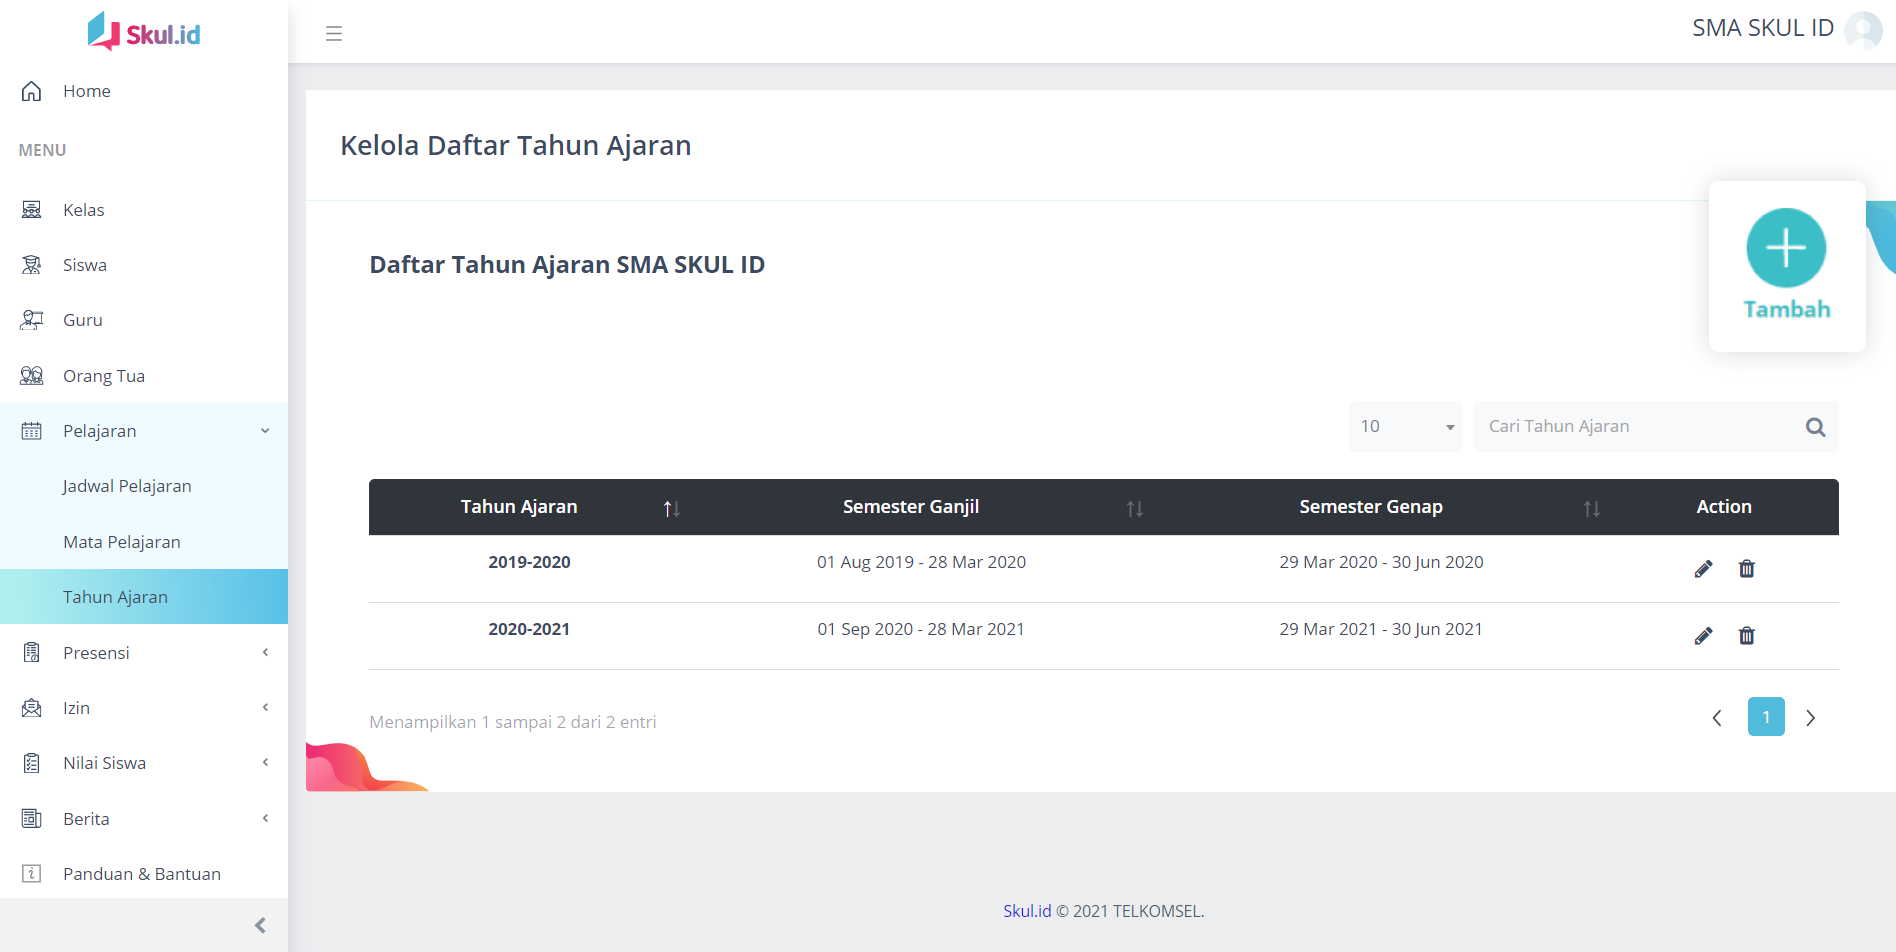Viewport: 1896px width, 952px height.
Task: Open the entries per page dropdown
Action: [x=1405, y=427]
